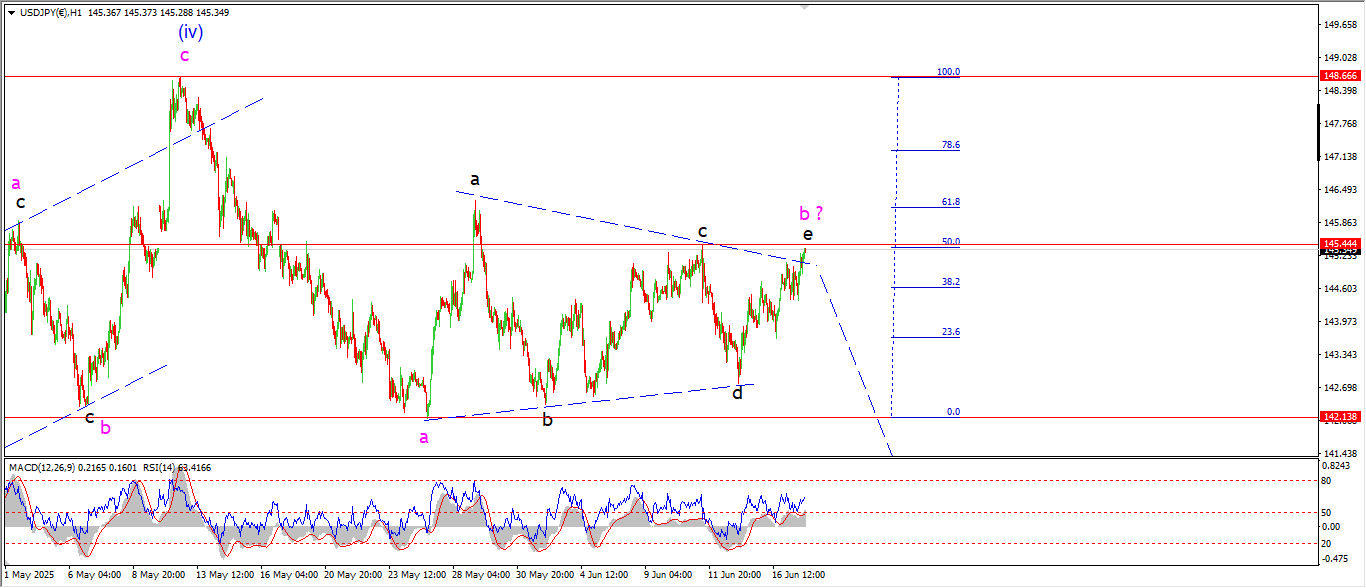Click the red 145.444 price tag

1338,244
